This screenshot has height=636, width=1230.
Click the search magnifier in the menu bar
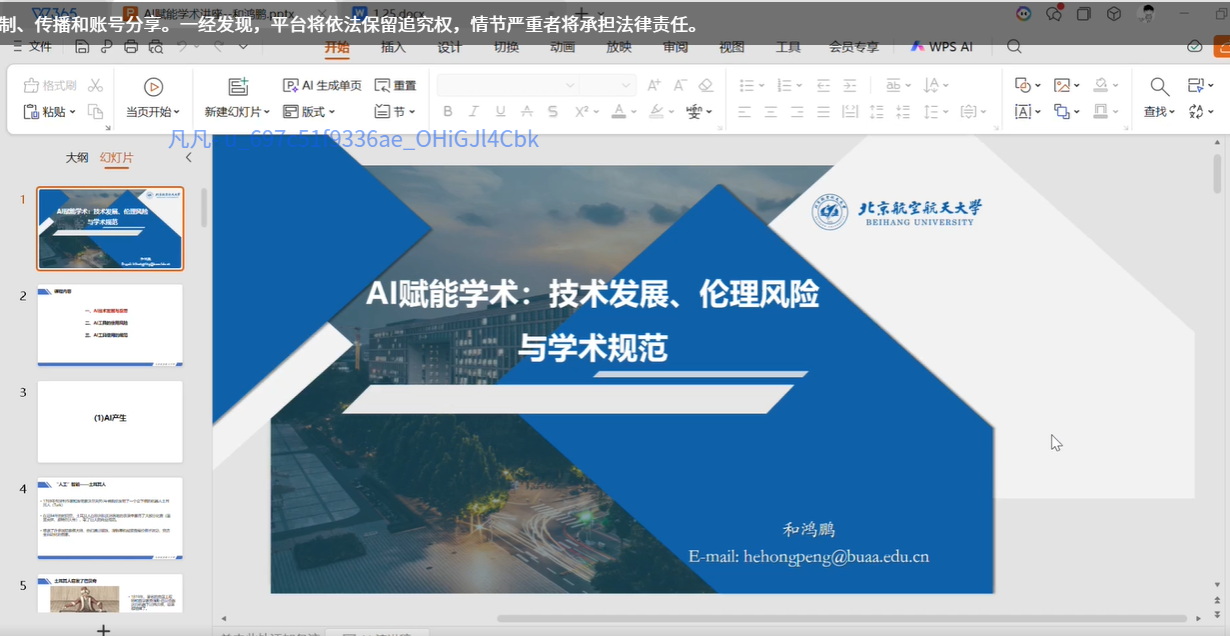[1014, 47]
